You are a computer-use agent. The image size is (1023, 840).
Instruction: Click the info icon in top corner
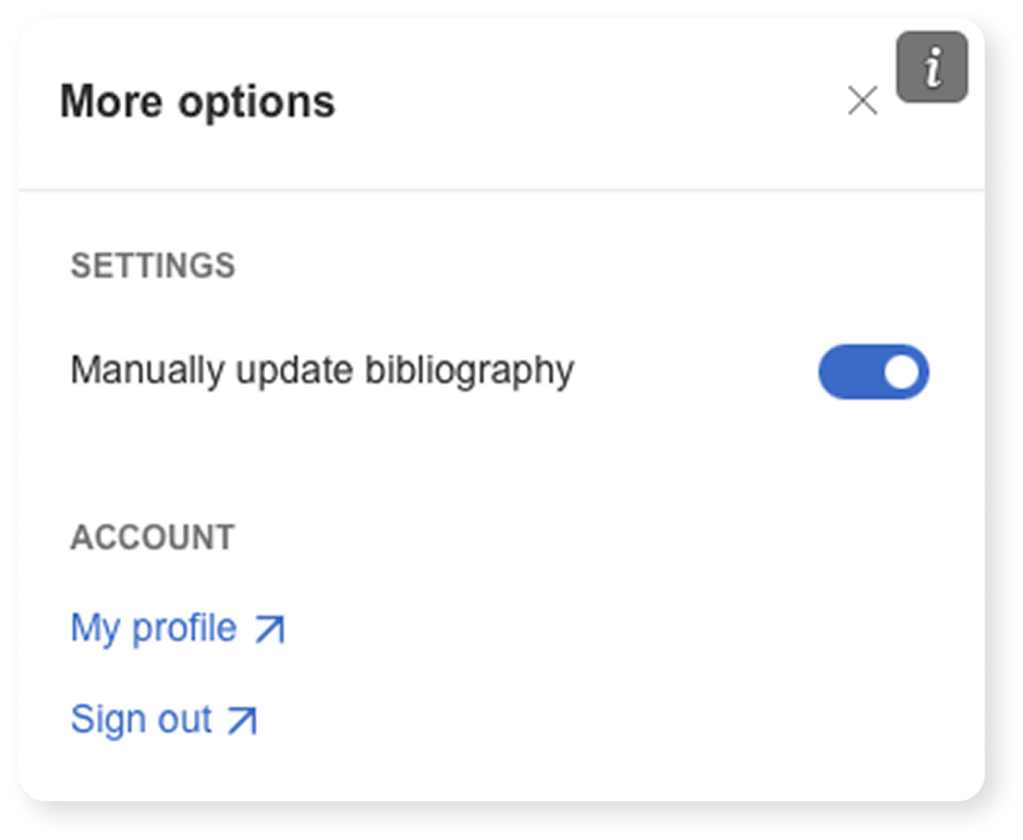[932, 67]
